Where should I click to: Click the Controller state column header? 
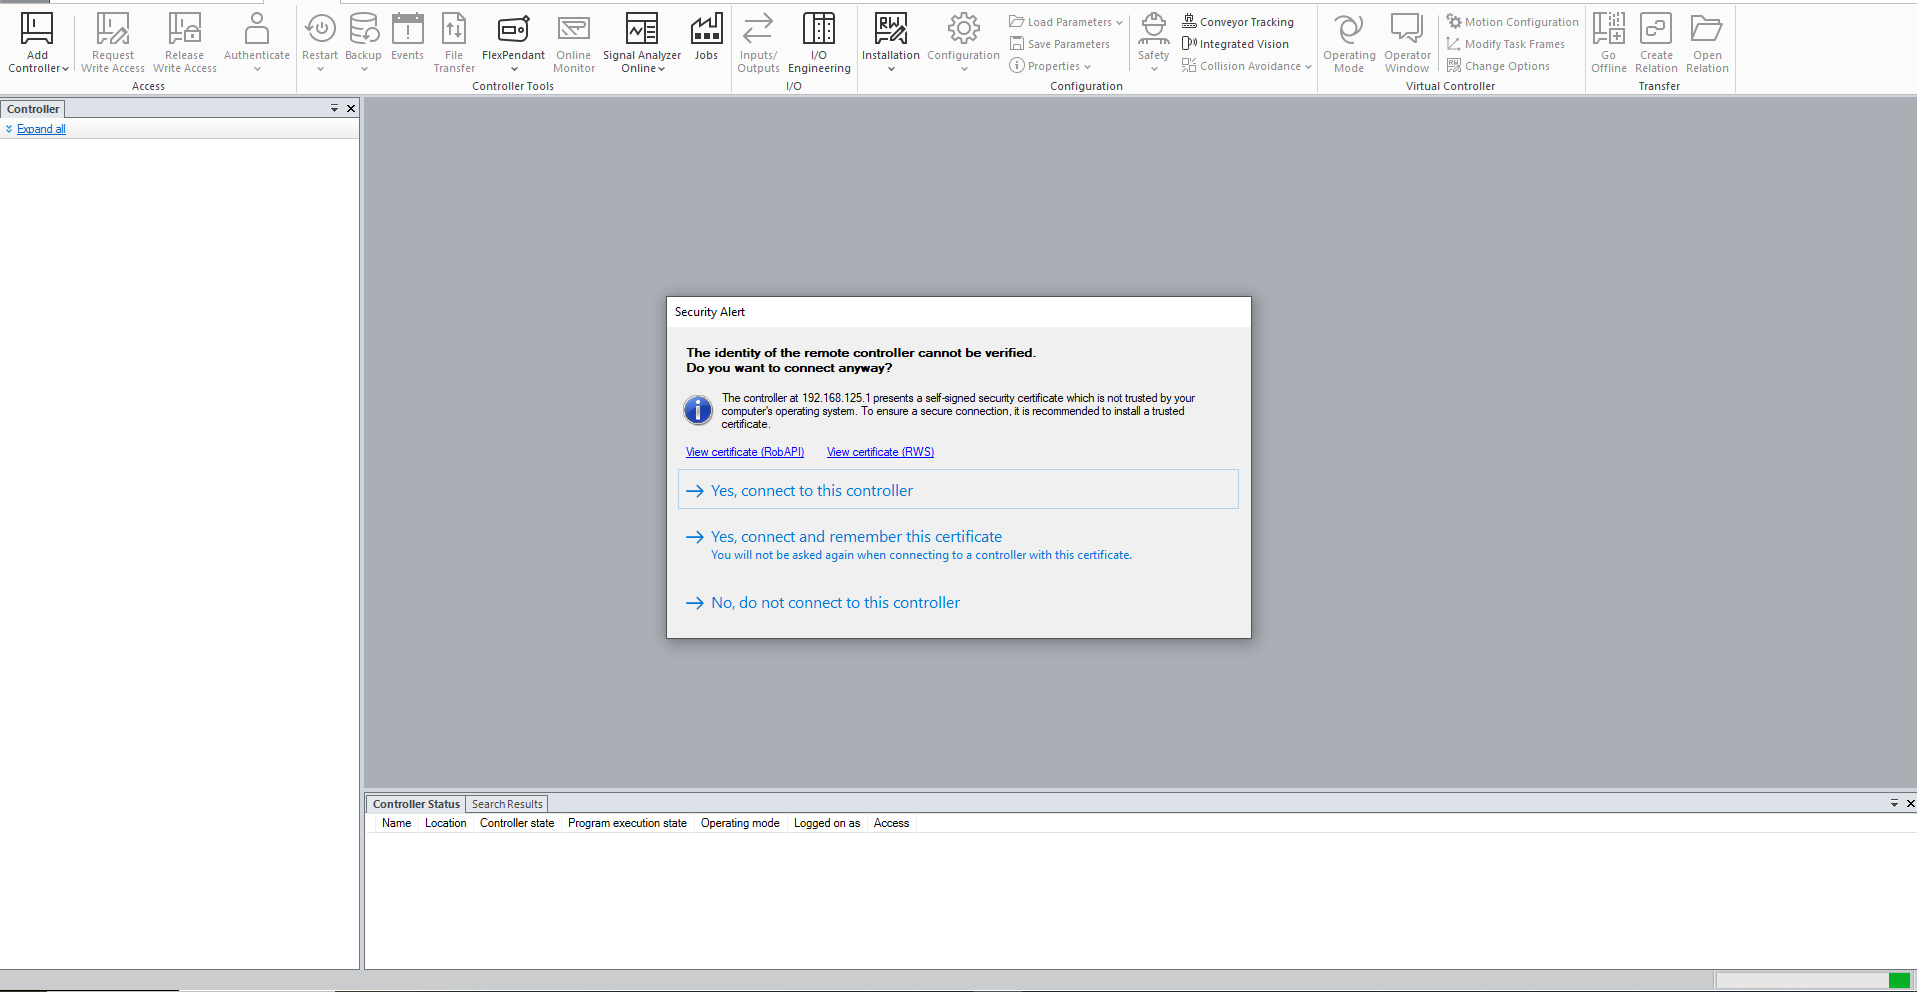[x=517, y=823]
